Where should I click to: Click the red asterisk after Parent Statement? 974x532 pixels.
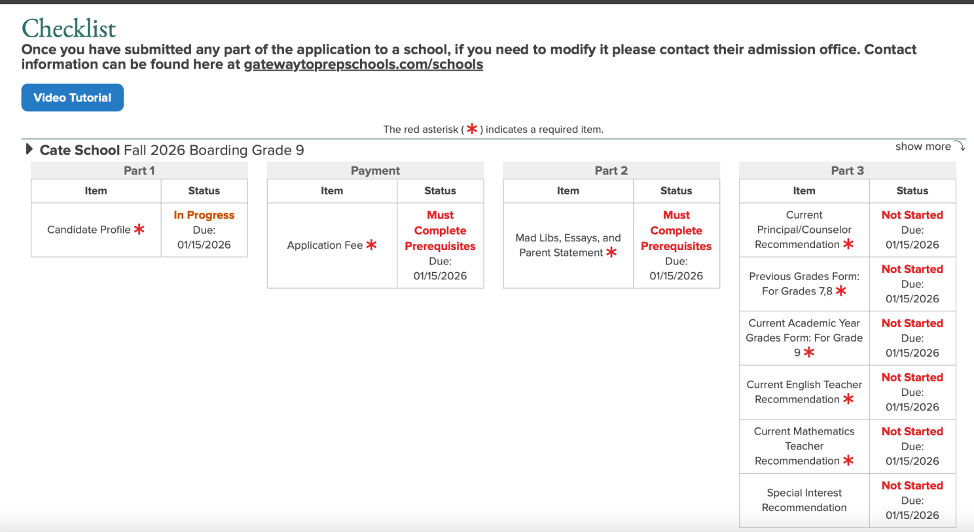point(611,252)
